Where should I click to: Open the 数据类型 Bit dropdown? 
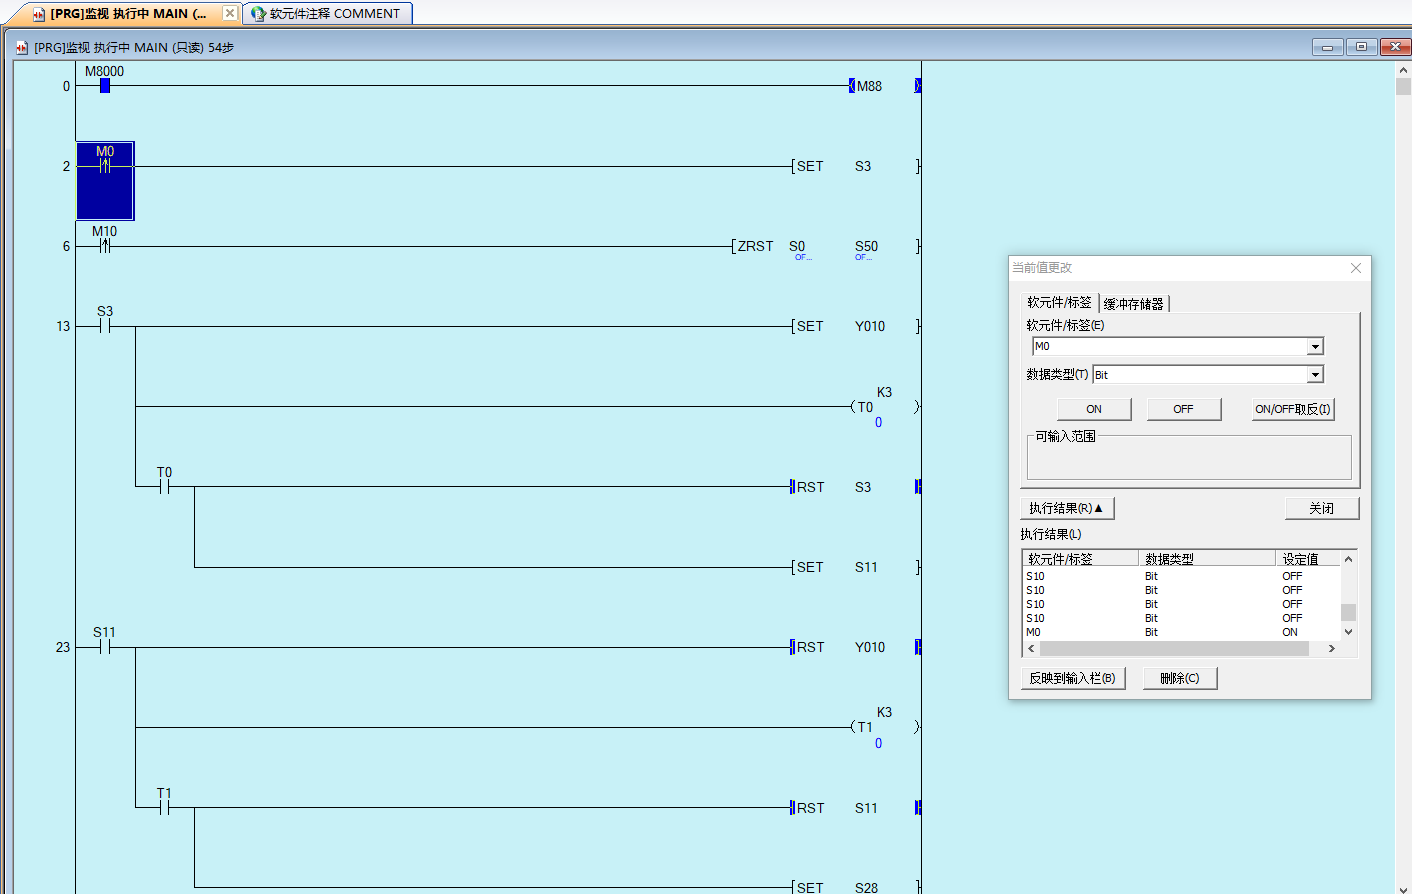1315,375
